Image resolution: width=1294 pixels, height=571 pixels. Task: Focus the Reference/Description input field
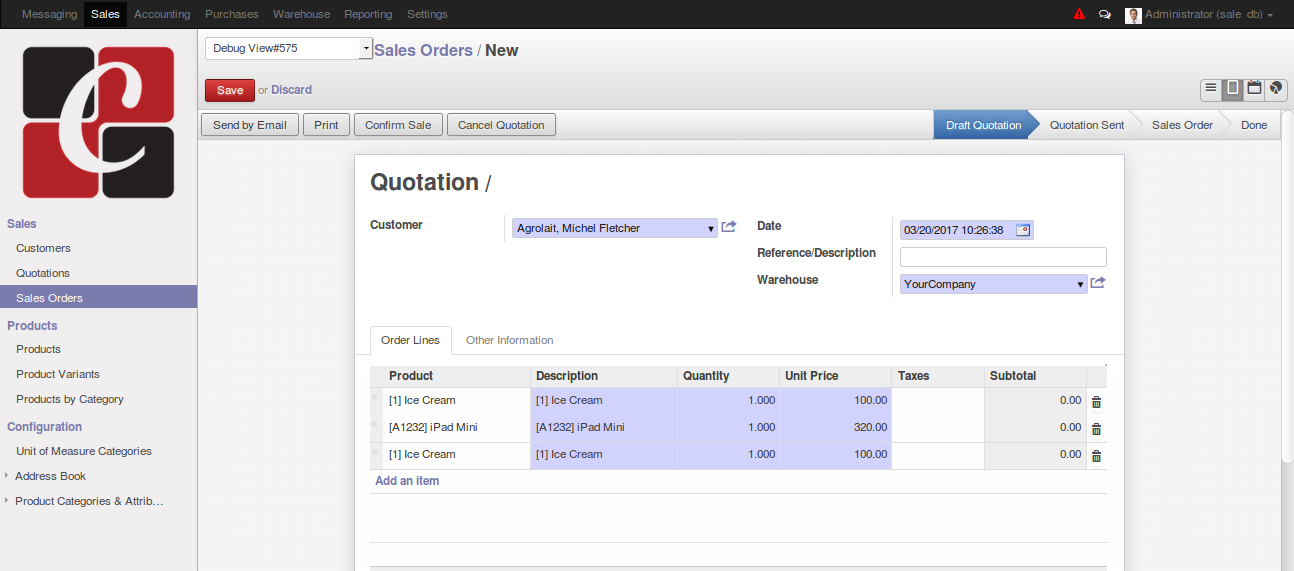pos(1003,257)
